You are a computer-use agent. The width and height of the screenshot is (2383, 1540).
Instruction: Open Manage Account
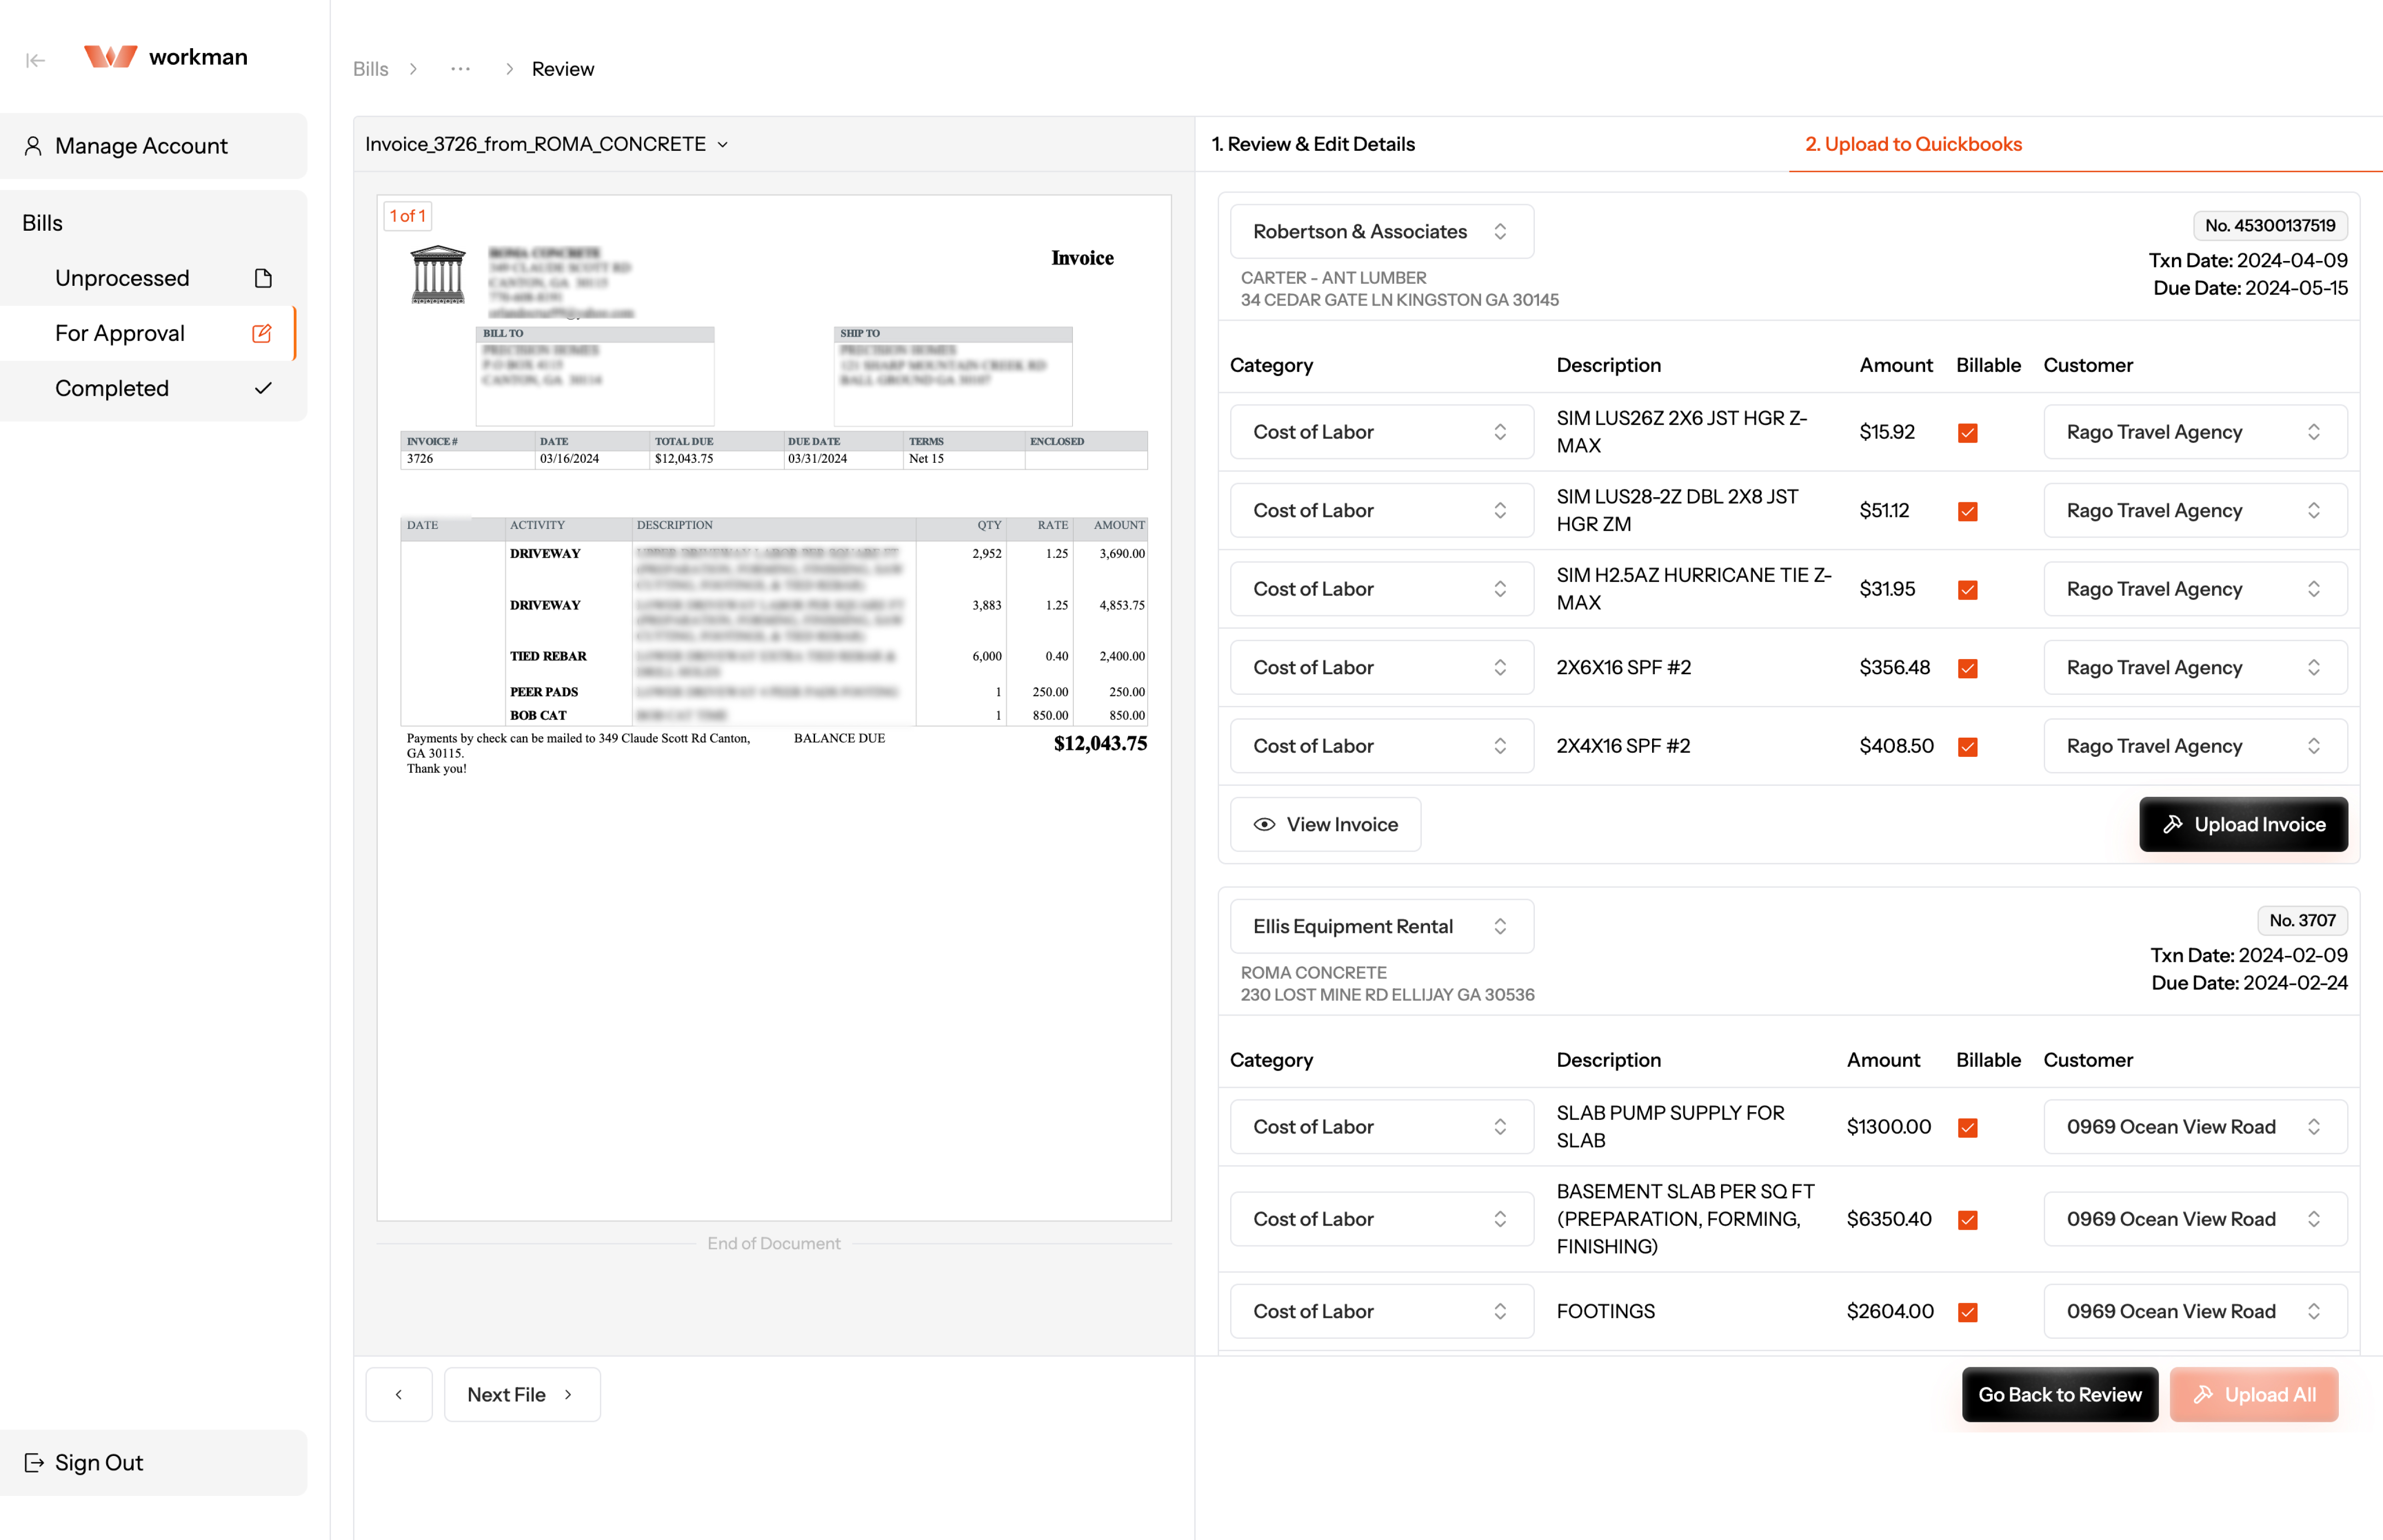154,146
